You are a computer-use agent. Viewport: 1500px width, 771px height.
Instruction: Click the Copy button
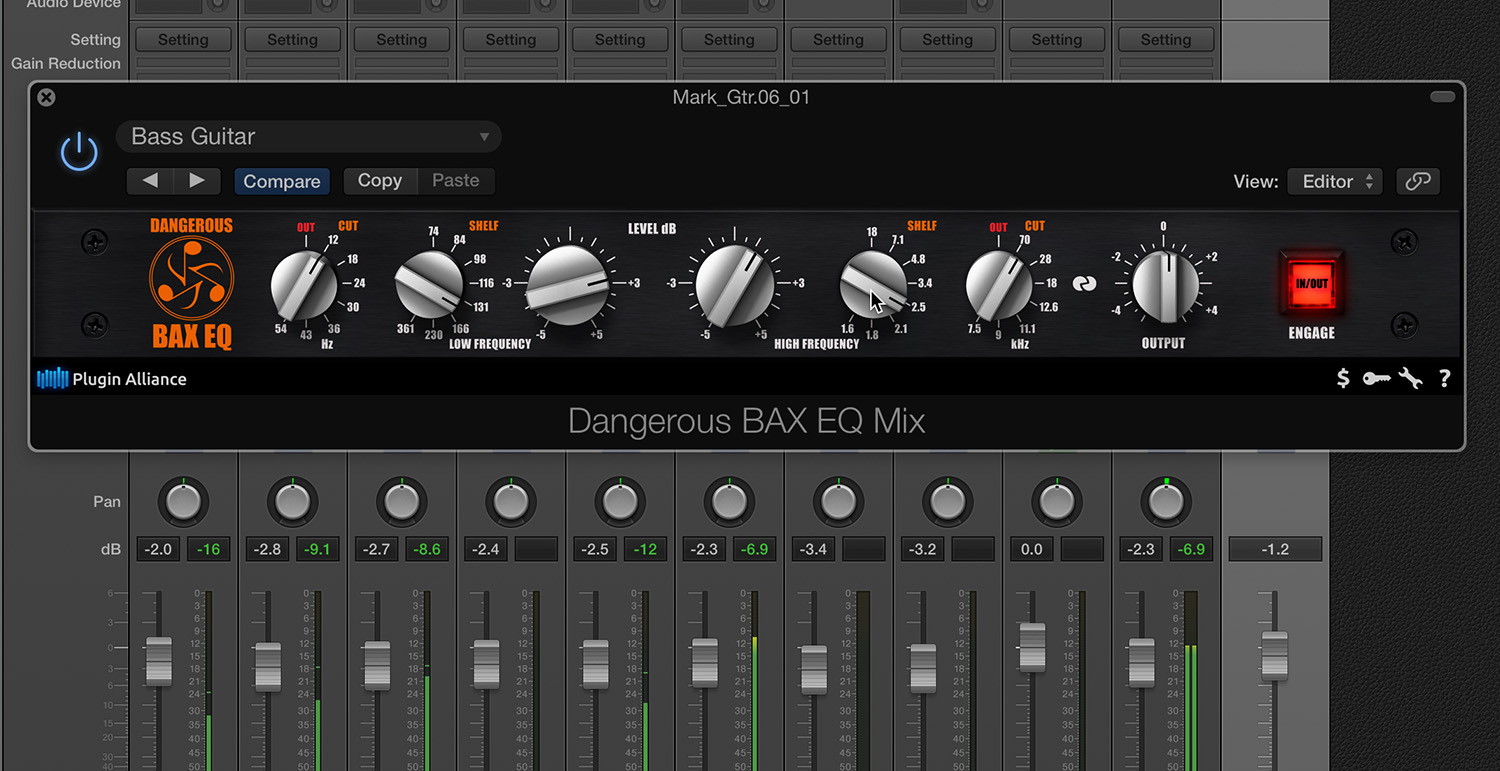click(379, 181)
